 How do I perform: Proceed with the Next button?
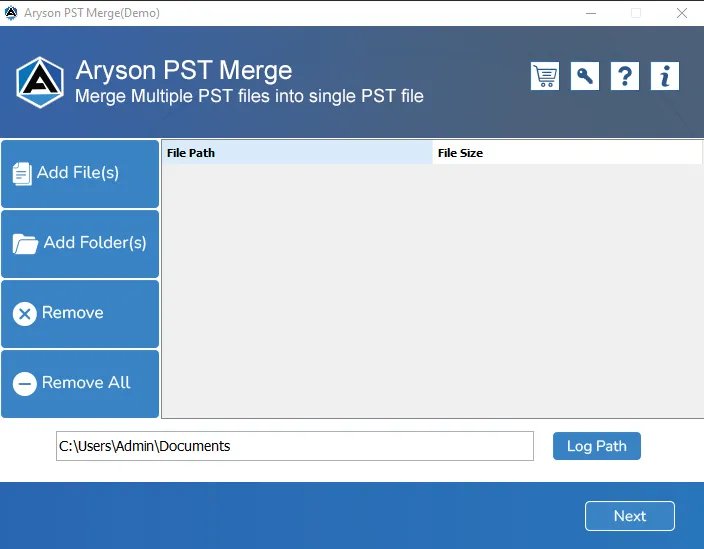coord(629,516)
